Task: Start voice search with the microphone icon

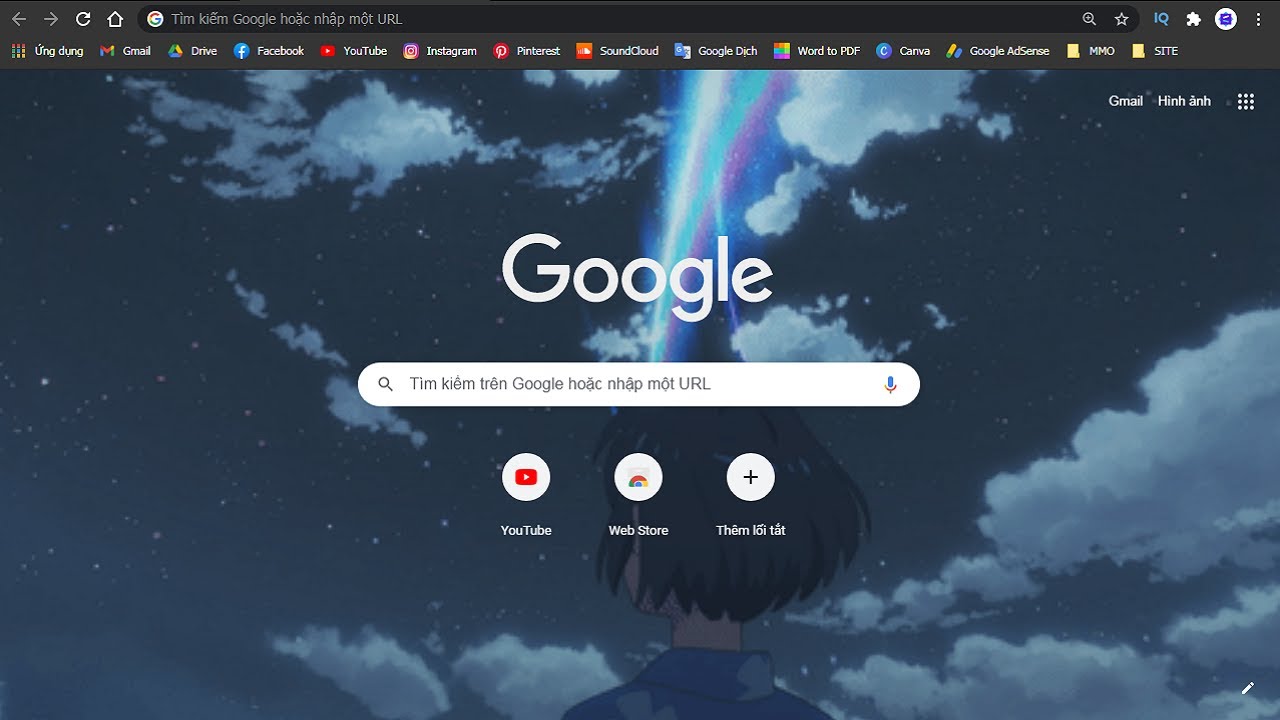Action: (x=890, y=384)
